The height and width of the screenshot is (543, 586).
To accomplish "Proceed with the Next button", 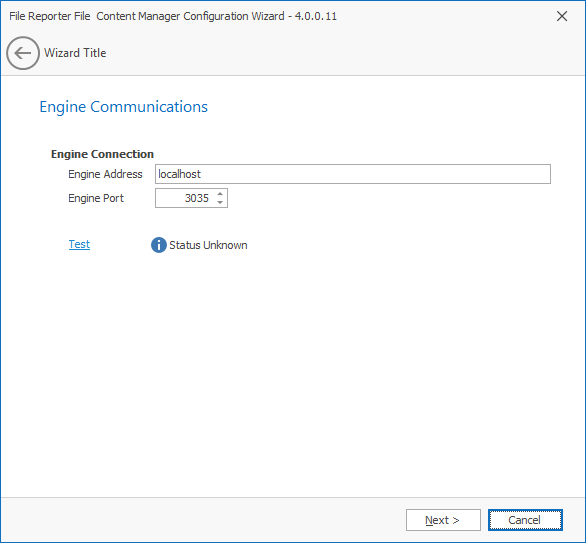I will tap(443, 520).
